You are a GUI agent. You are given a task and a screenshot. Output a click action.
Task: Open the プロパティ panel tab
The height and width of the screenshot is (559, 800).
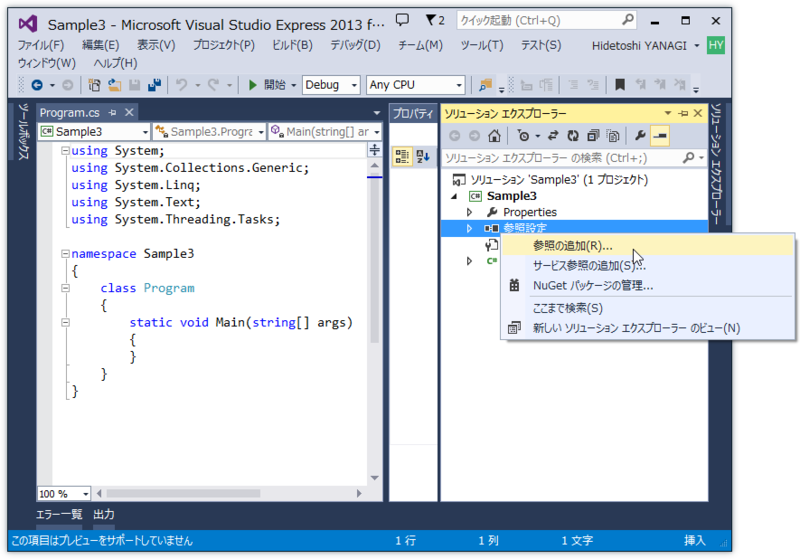pos(412,113)
